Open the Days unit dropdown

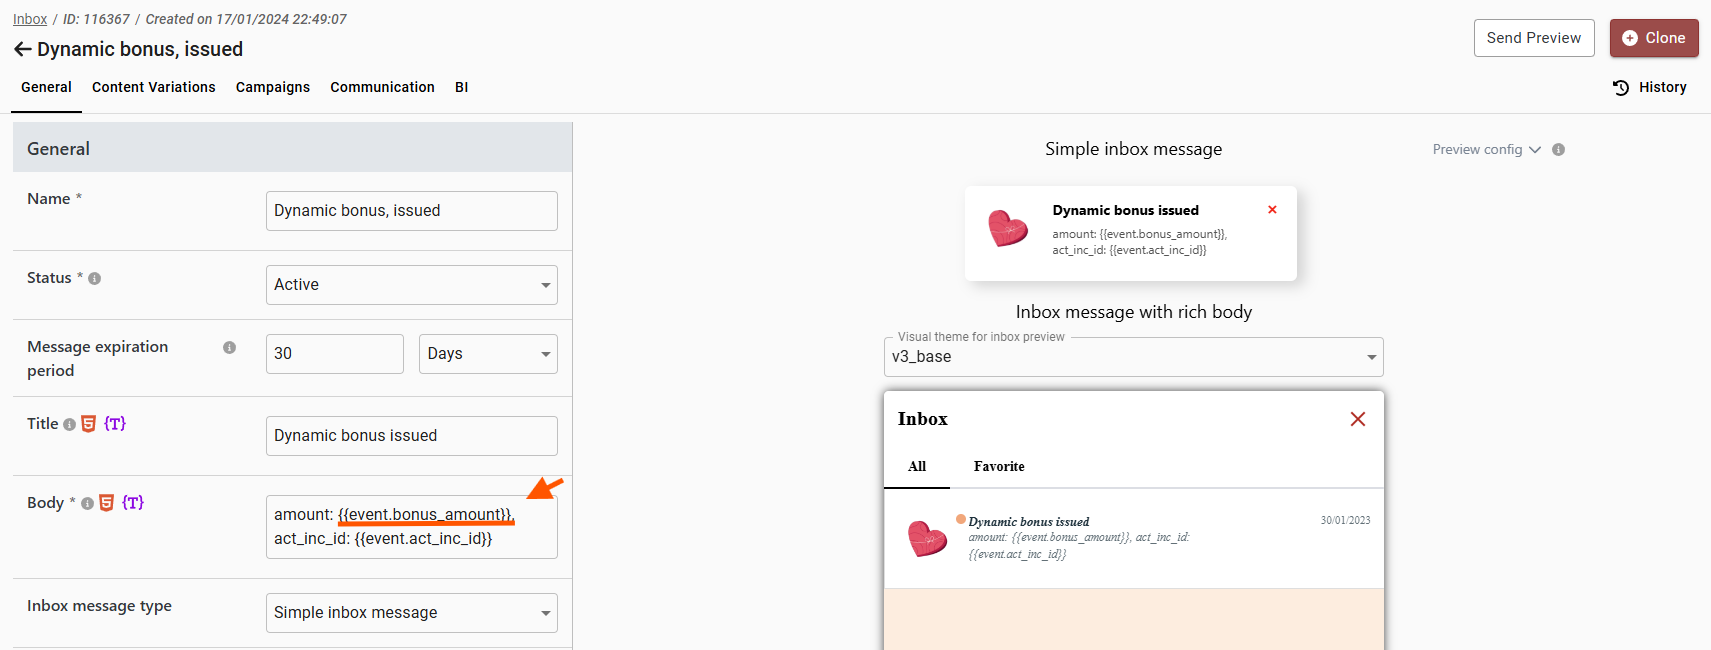coord(487,354)
